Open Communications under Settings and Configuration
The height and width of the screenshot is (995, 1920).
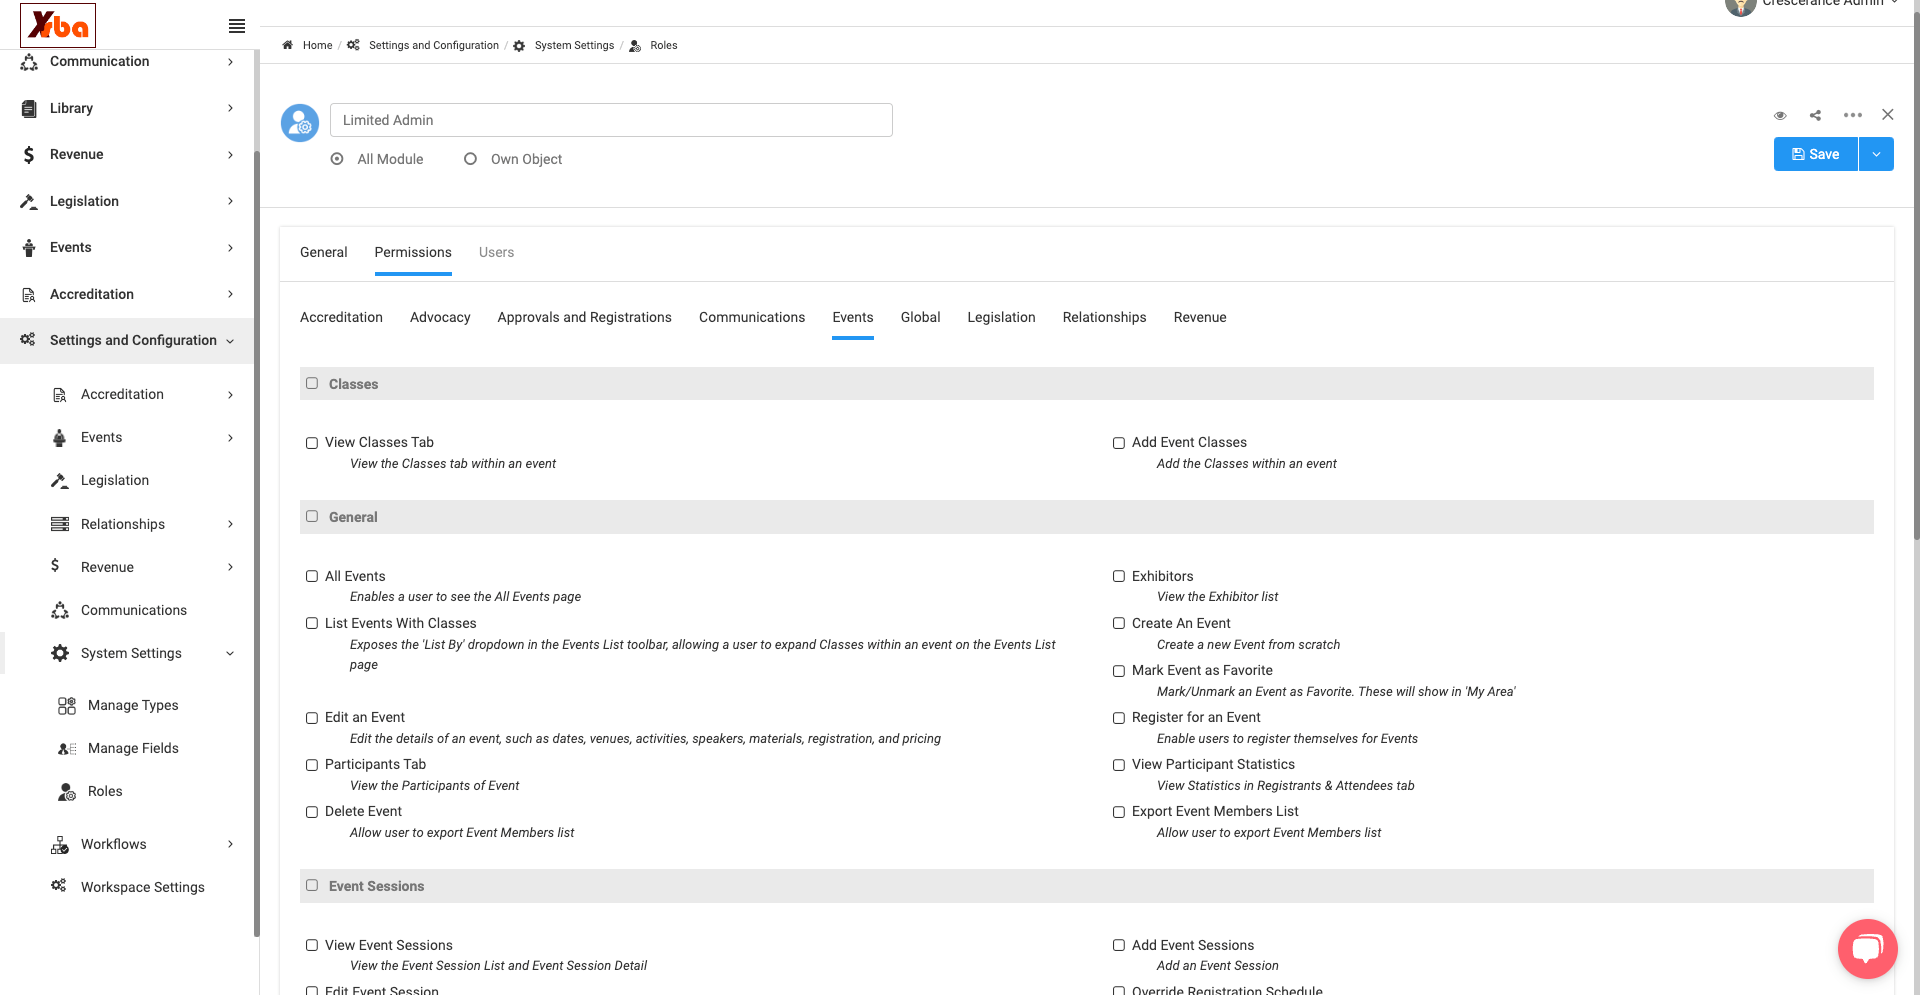coord(134,610)
